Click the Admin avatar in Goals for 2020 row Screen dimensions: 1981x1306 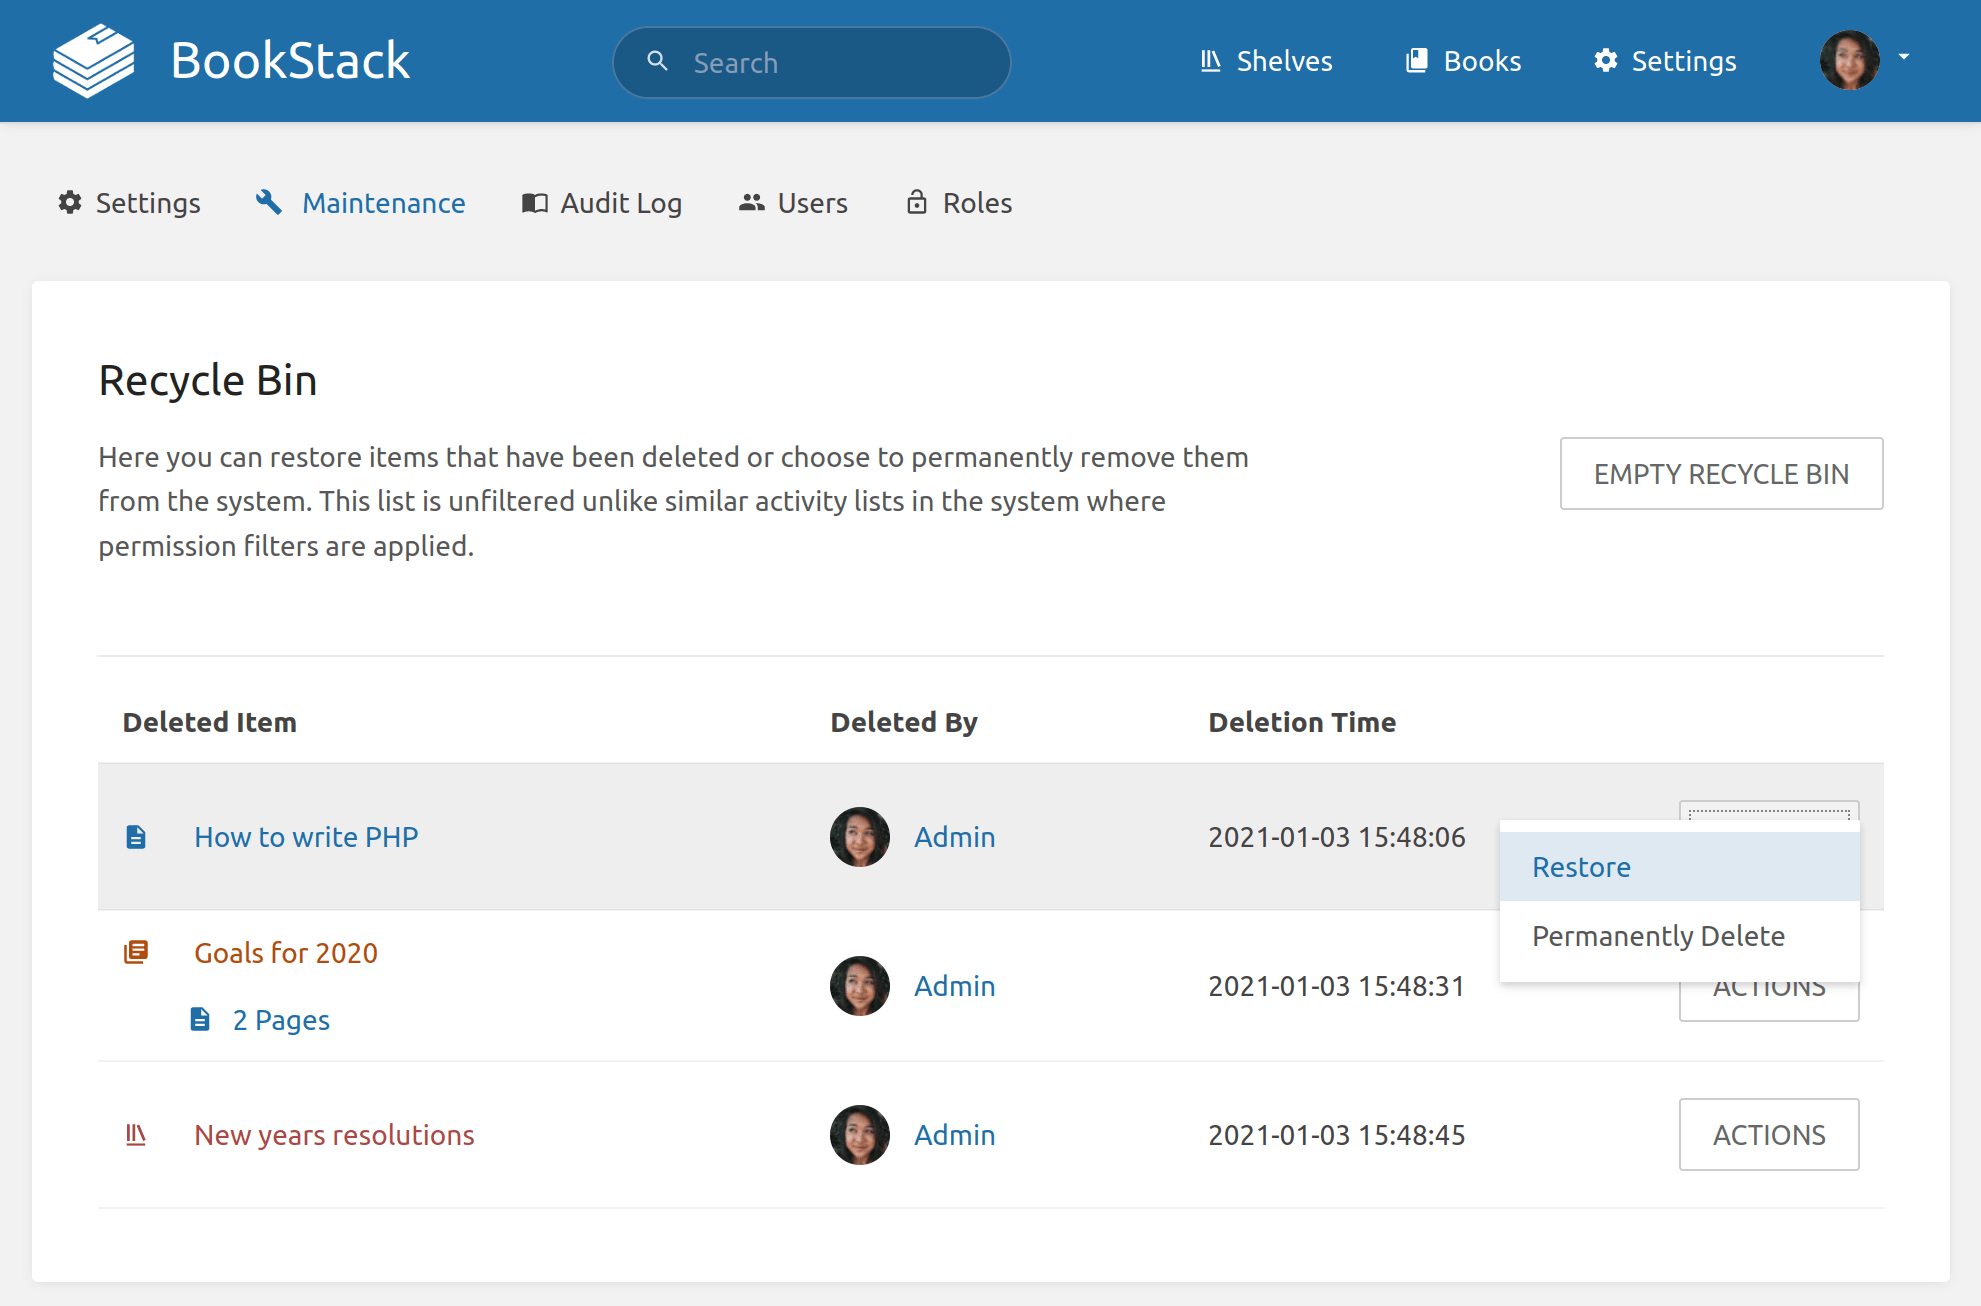pos(860,986)
